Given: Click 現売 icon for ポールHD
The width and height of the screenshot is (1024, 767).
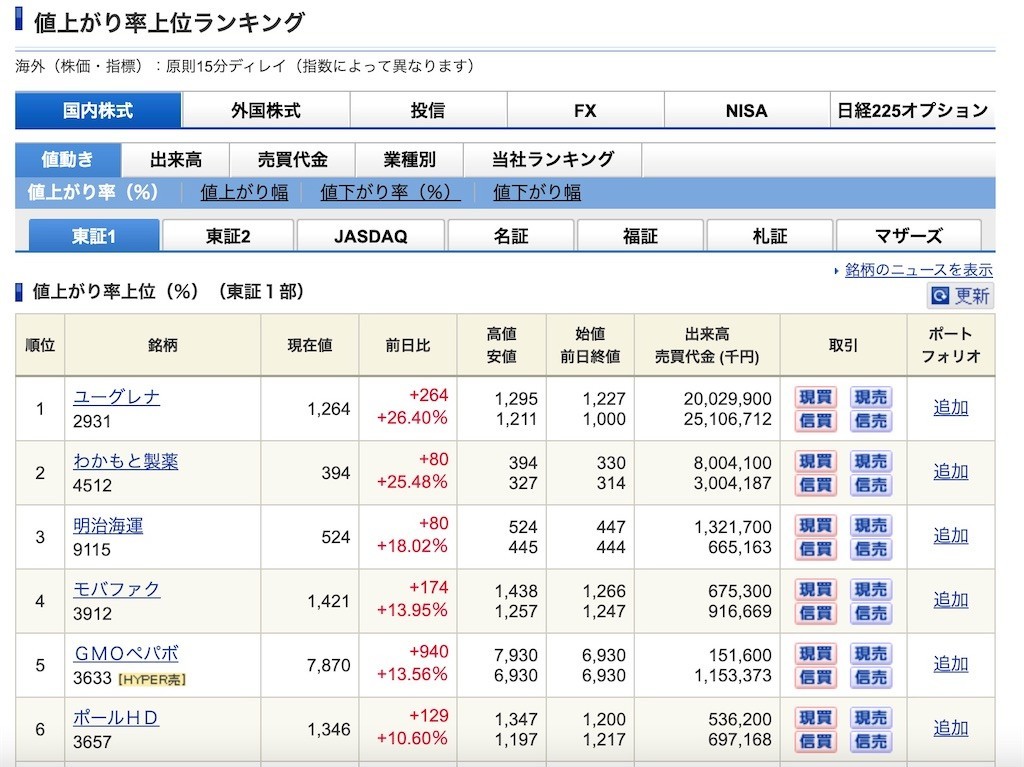Looking at the screenshot, I should pyautogui.click(x=871, y=717).
